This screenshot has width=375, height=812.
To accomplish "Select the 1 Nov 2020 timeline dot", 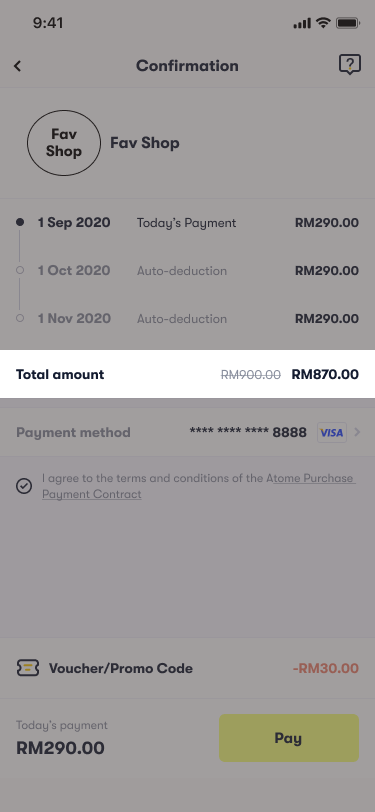I will click(x=20, y=318).
